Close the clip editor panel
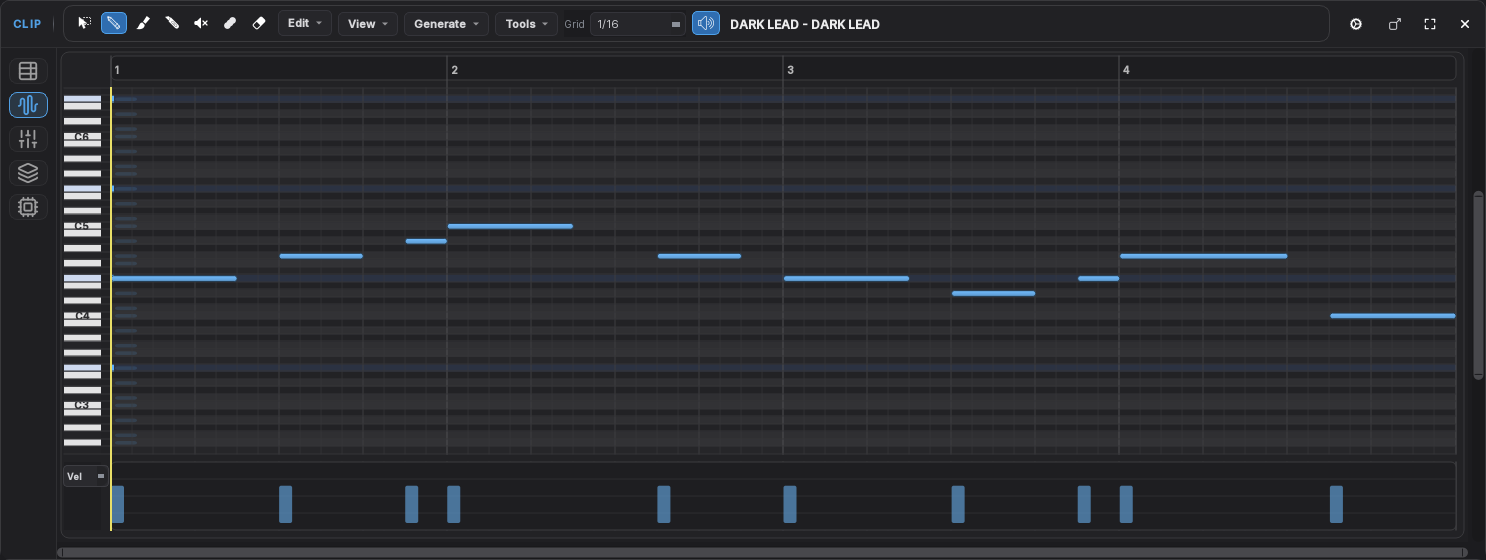The image size is (1486, 560). click(x=1465, y=24)
